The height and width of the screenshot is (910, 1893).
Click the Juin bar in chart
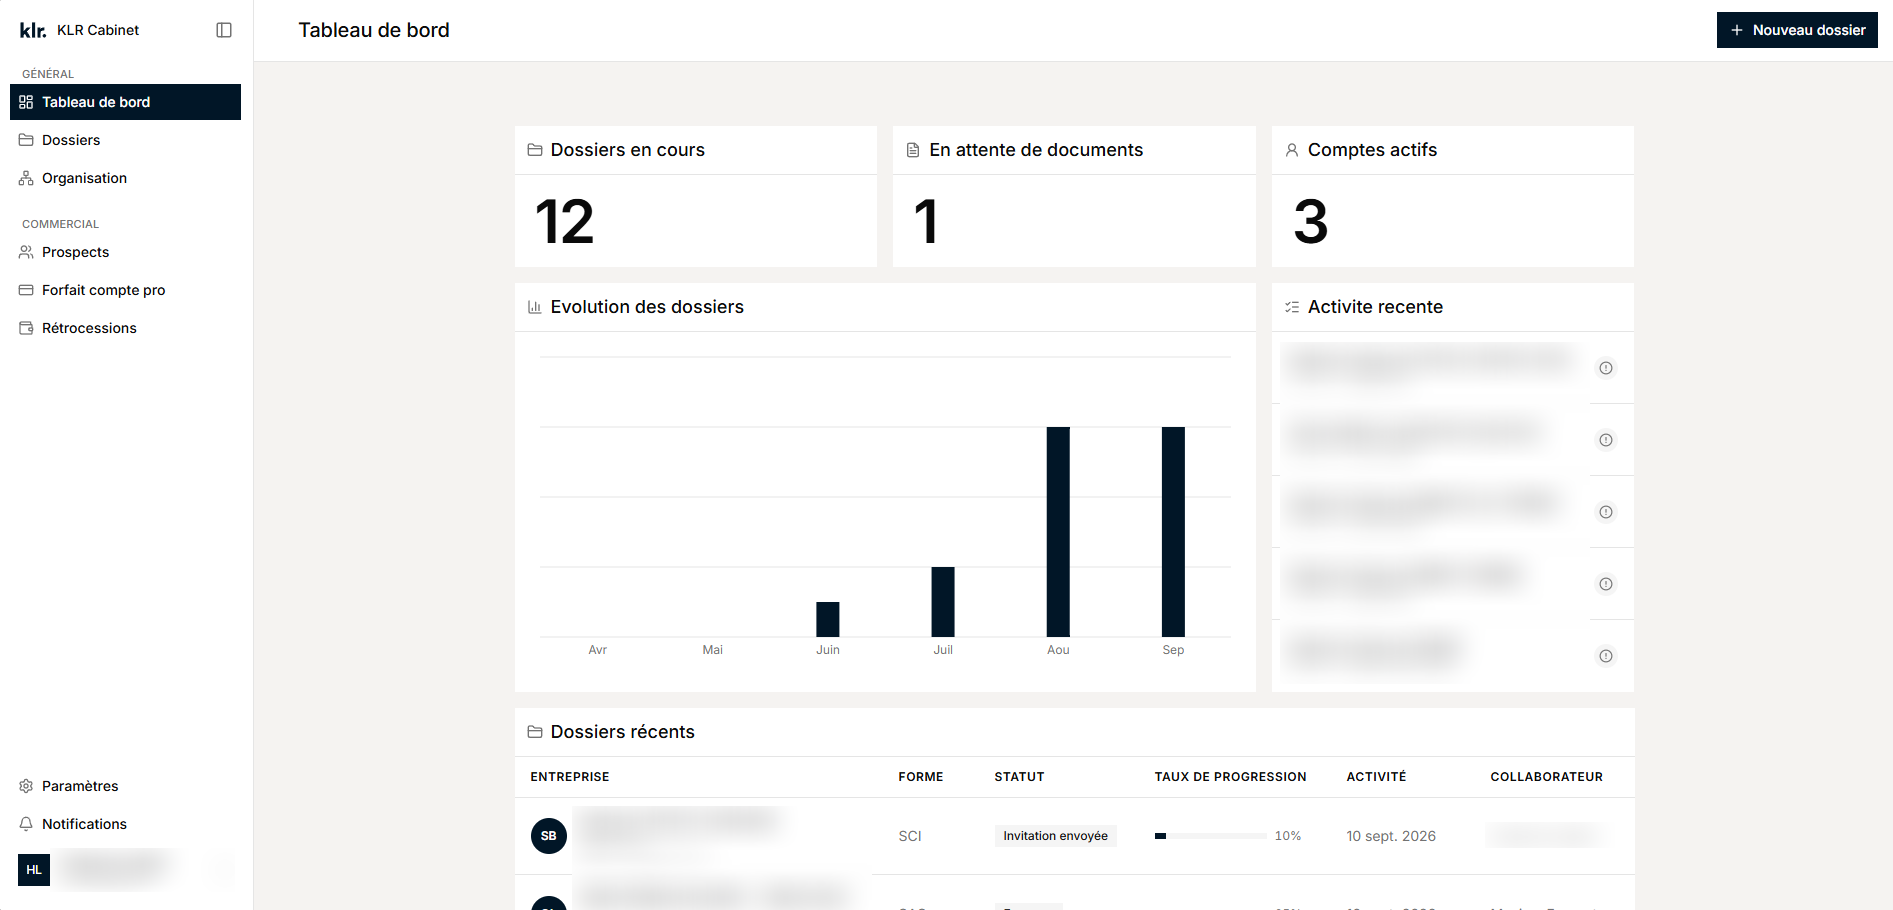click(x=828, y=619)
